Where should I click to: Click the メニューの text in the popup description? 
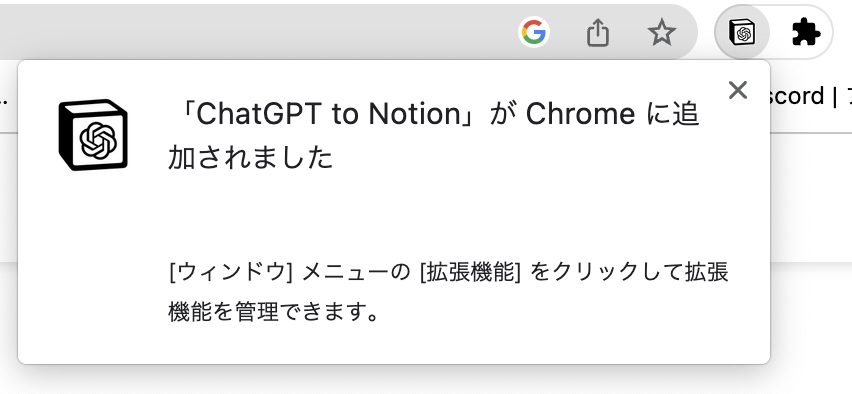[x=356, y=272]
